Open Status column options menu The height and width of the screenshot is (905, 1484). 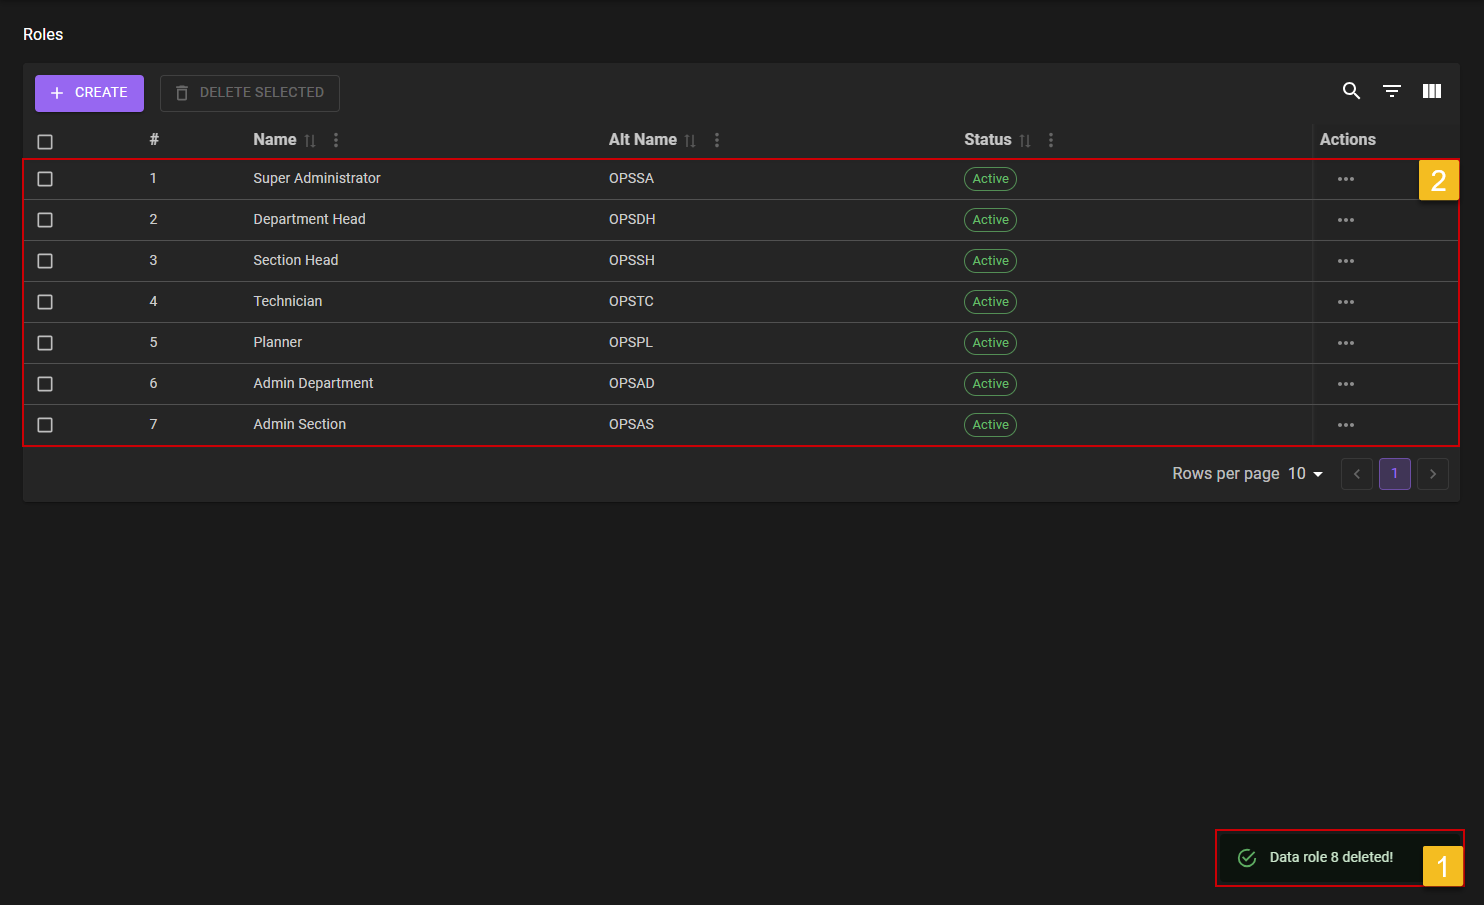click(1050, 141)
